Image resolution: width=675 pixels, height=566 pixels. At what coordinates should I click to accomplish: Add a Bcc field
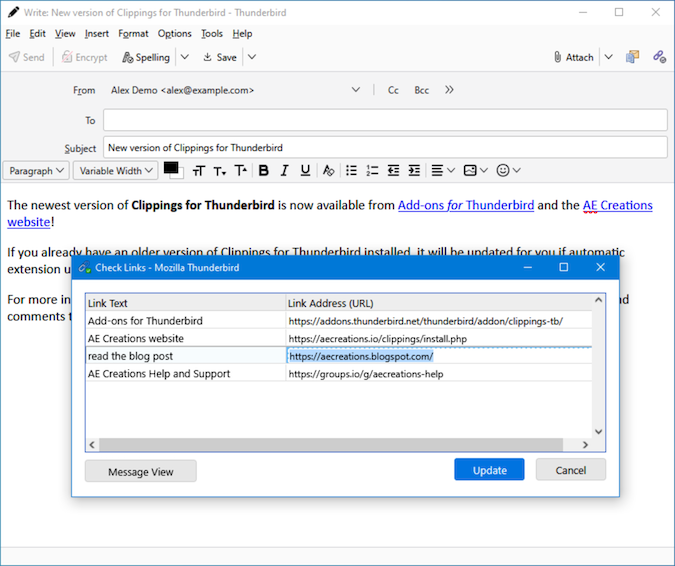tap(421, 90)
